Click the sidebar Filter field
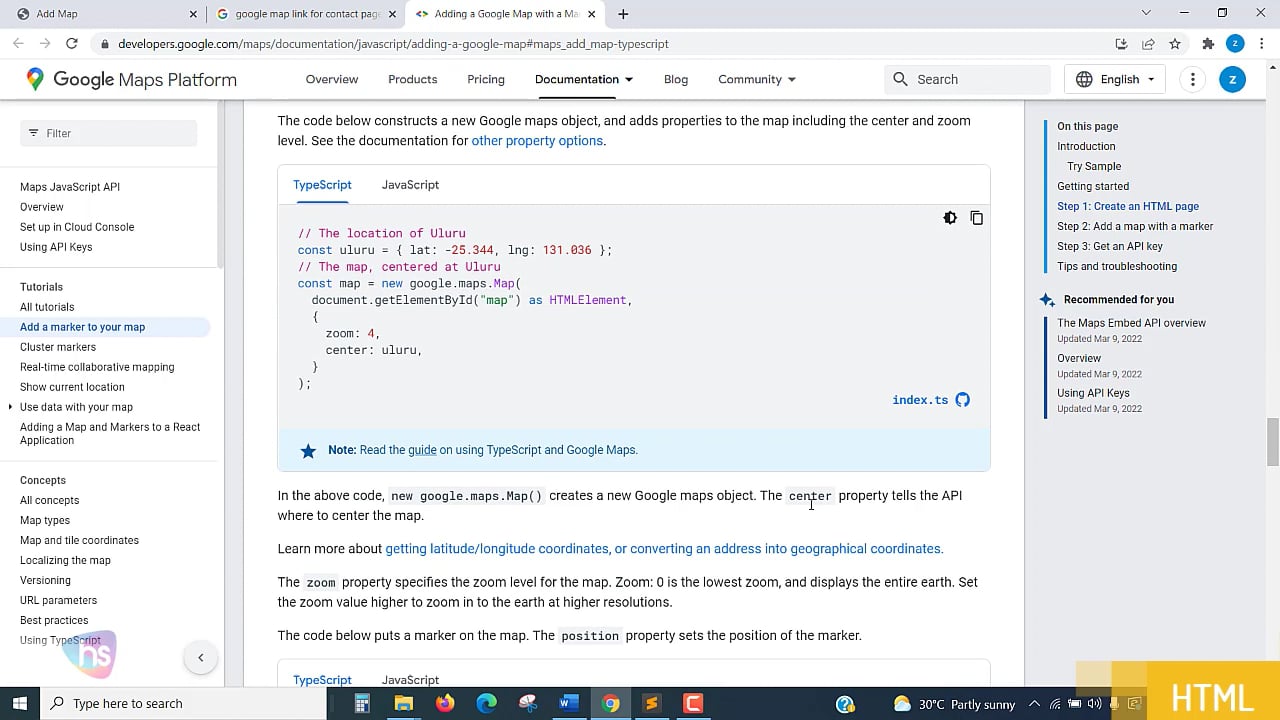Image resolution: width=1280 pixels, height=720 pixels. pyautogui.click(x=108, y=133)
